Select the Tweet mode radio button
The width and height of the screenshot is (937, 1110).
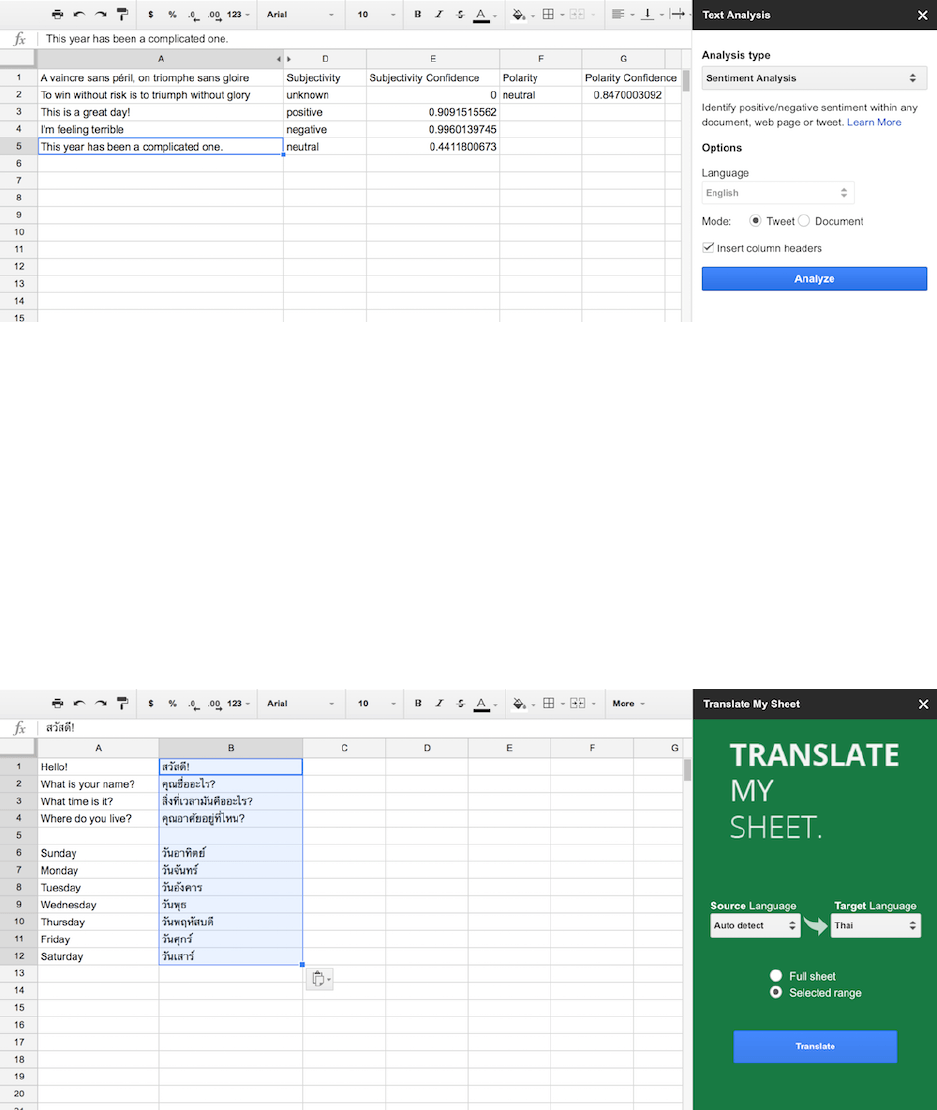pos(755,221)
